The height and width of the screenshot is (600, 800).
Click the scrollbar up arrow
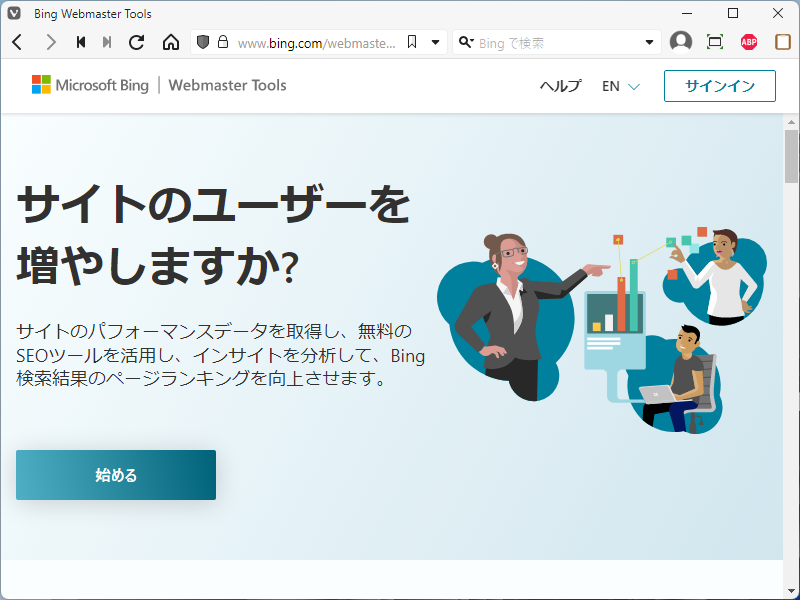pyautogui.click(x=791, y=122)
